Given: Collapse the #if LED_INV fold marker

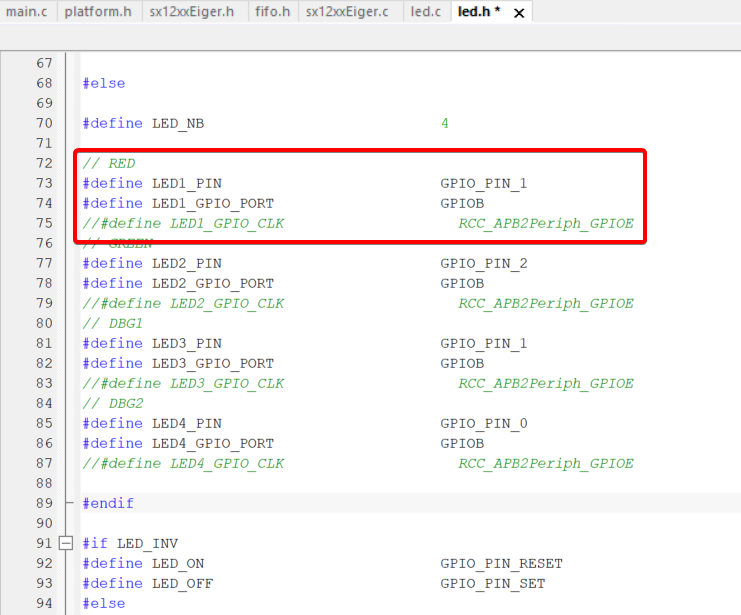Looking at the screenshot, I should point(67,543).
